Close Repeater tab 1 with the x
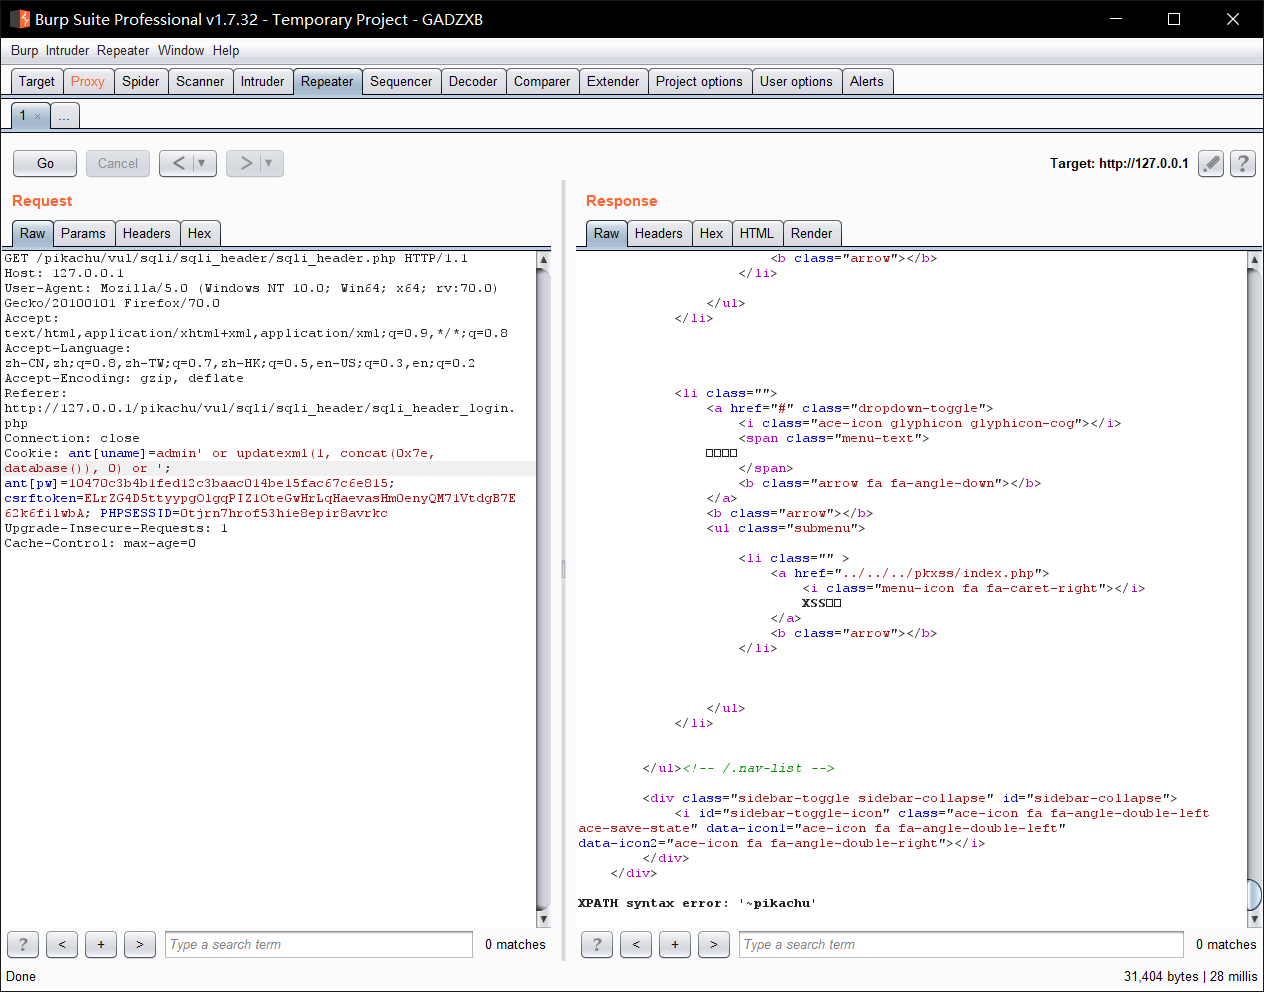The height and width of the screenshot is (992, 1264). (x=38, y=116)
